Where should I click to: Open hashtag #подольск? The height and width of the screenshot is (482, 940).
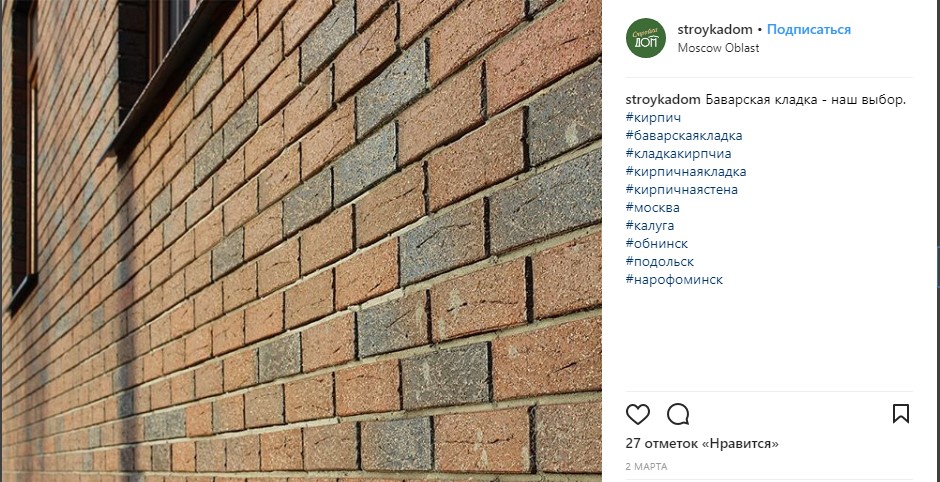660,261
